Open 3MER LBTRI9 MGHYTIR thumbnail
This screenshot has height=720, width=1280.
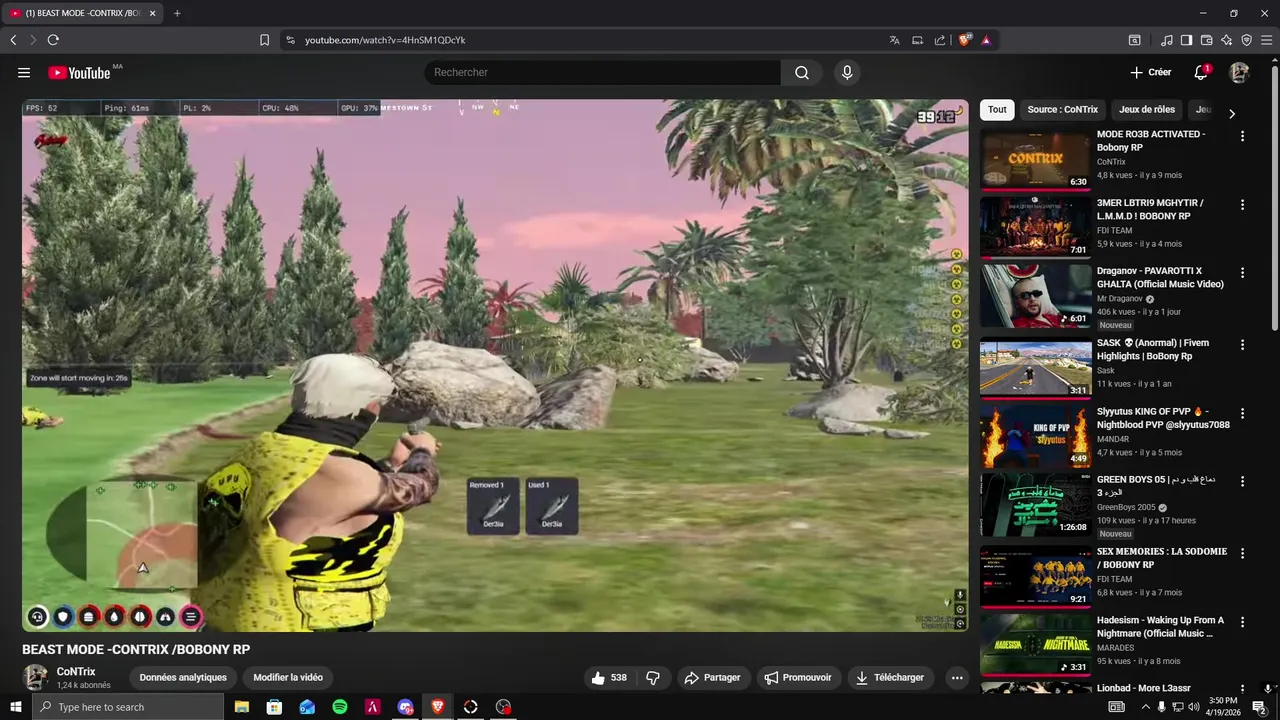1035,228
